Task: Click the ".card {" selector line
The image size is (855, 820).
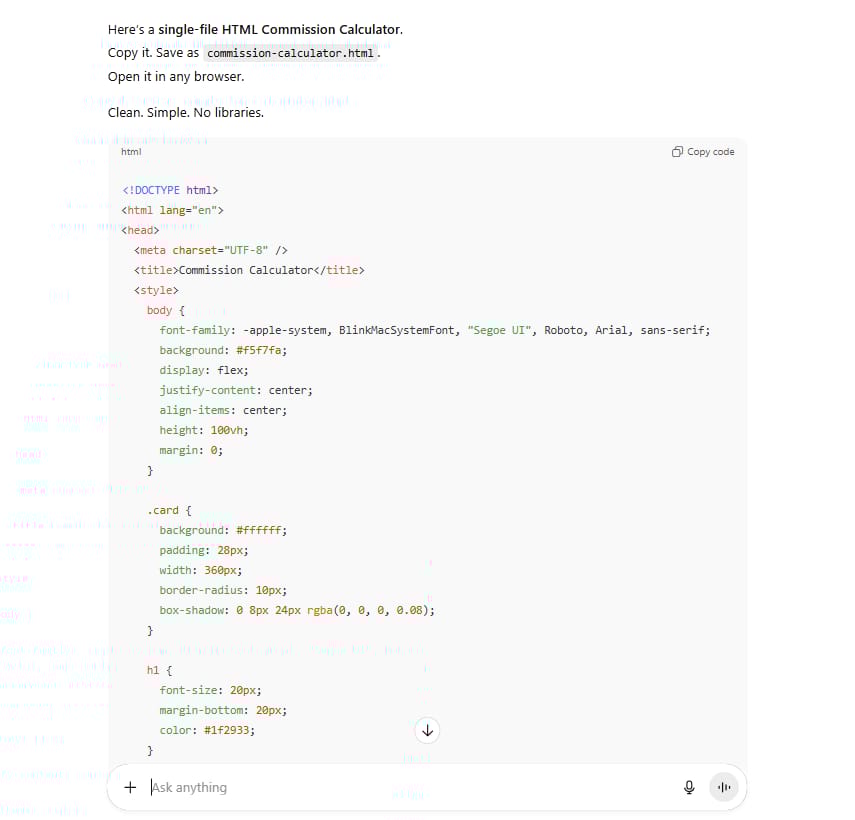Action: tap(168, 510)
